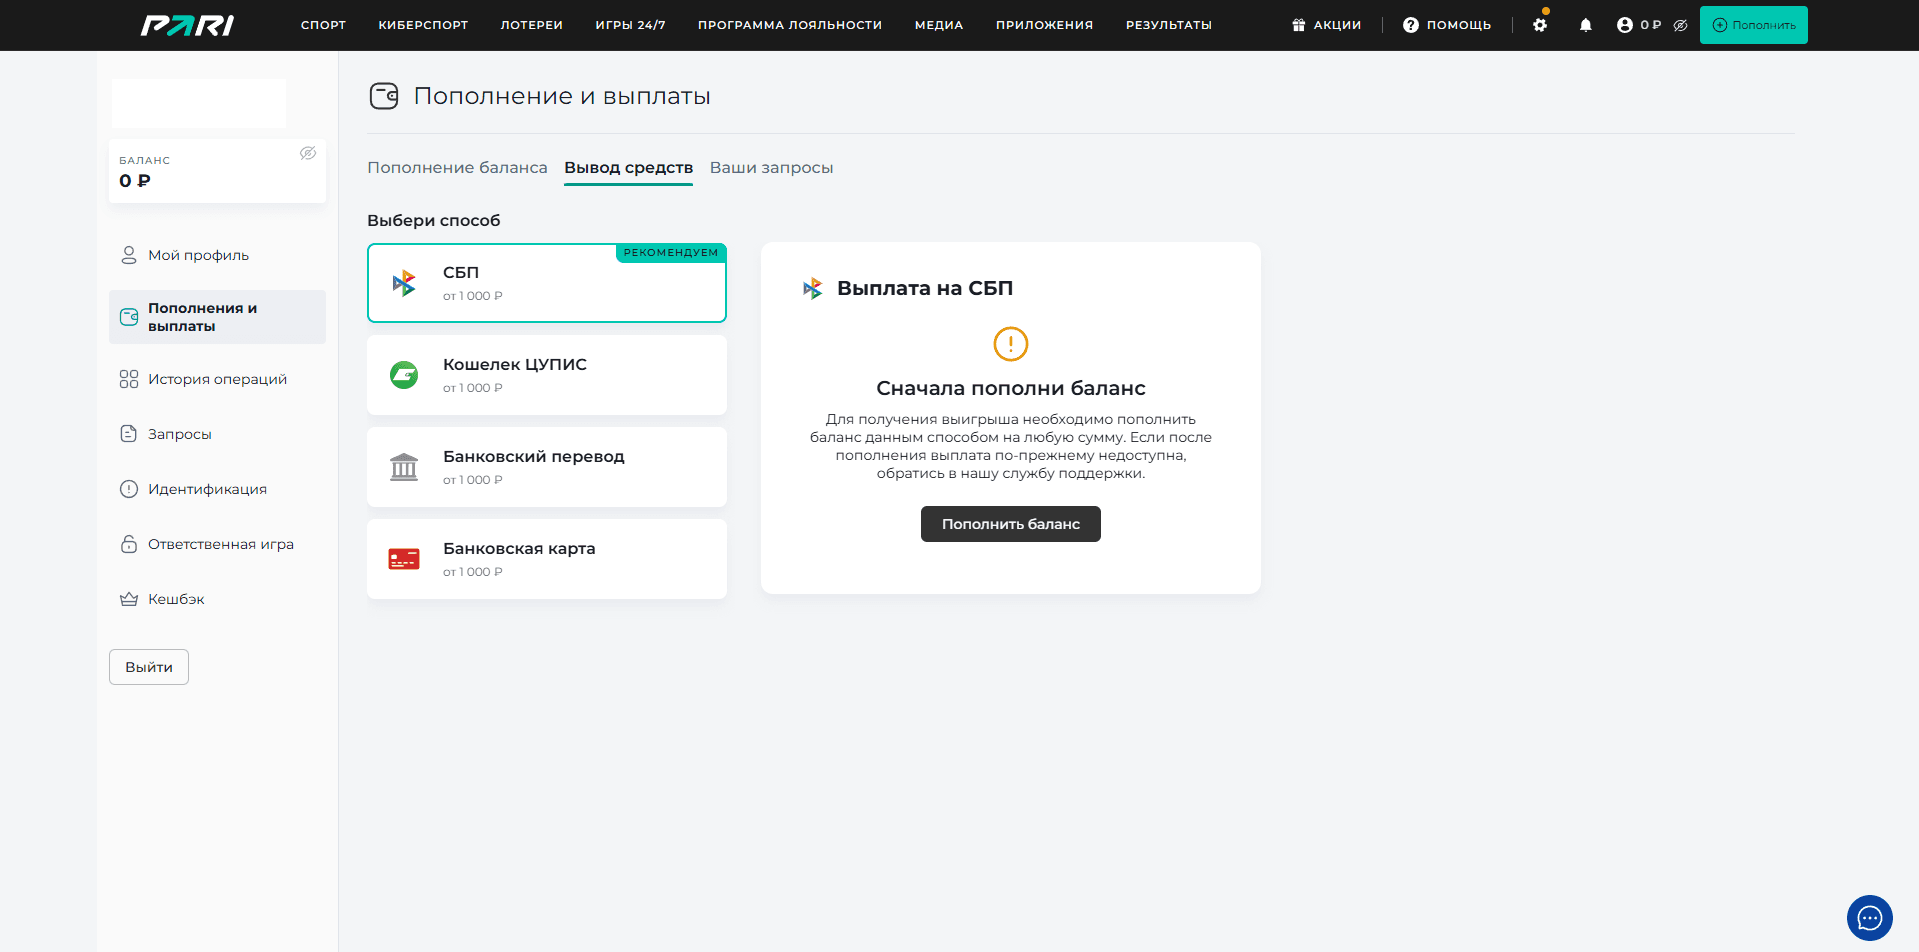
Task: Click the Сначала пополни баланс heading
Action: (x=1011, y=388)
